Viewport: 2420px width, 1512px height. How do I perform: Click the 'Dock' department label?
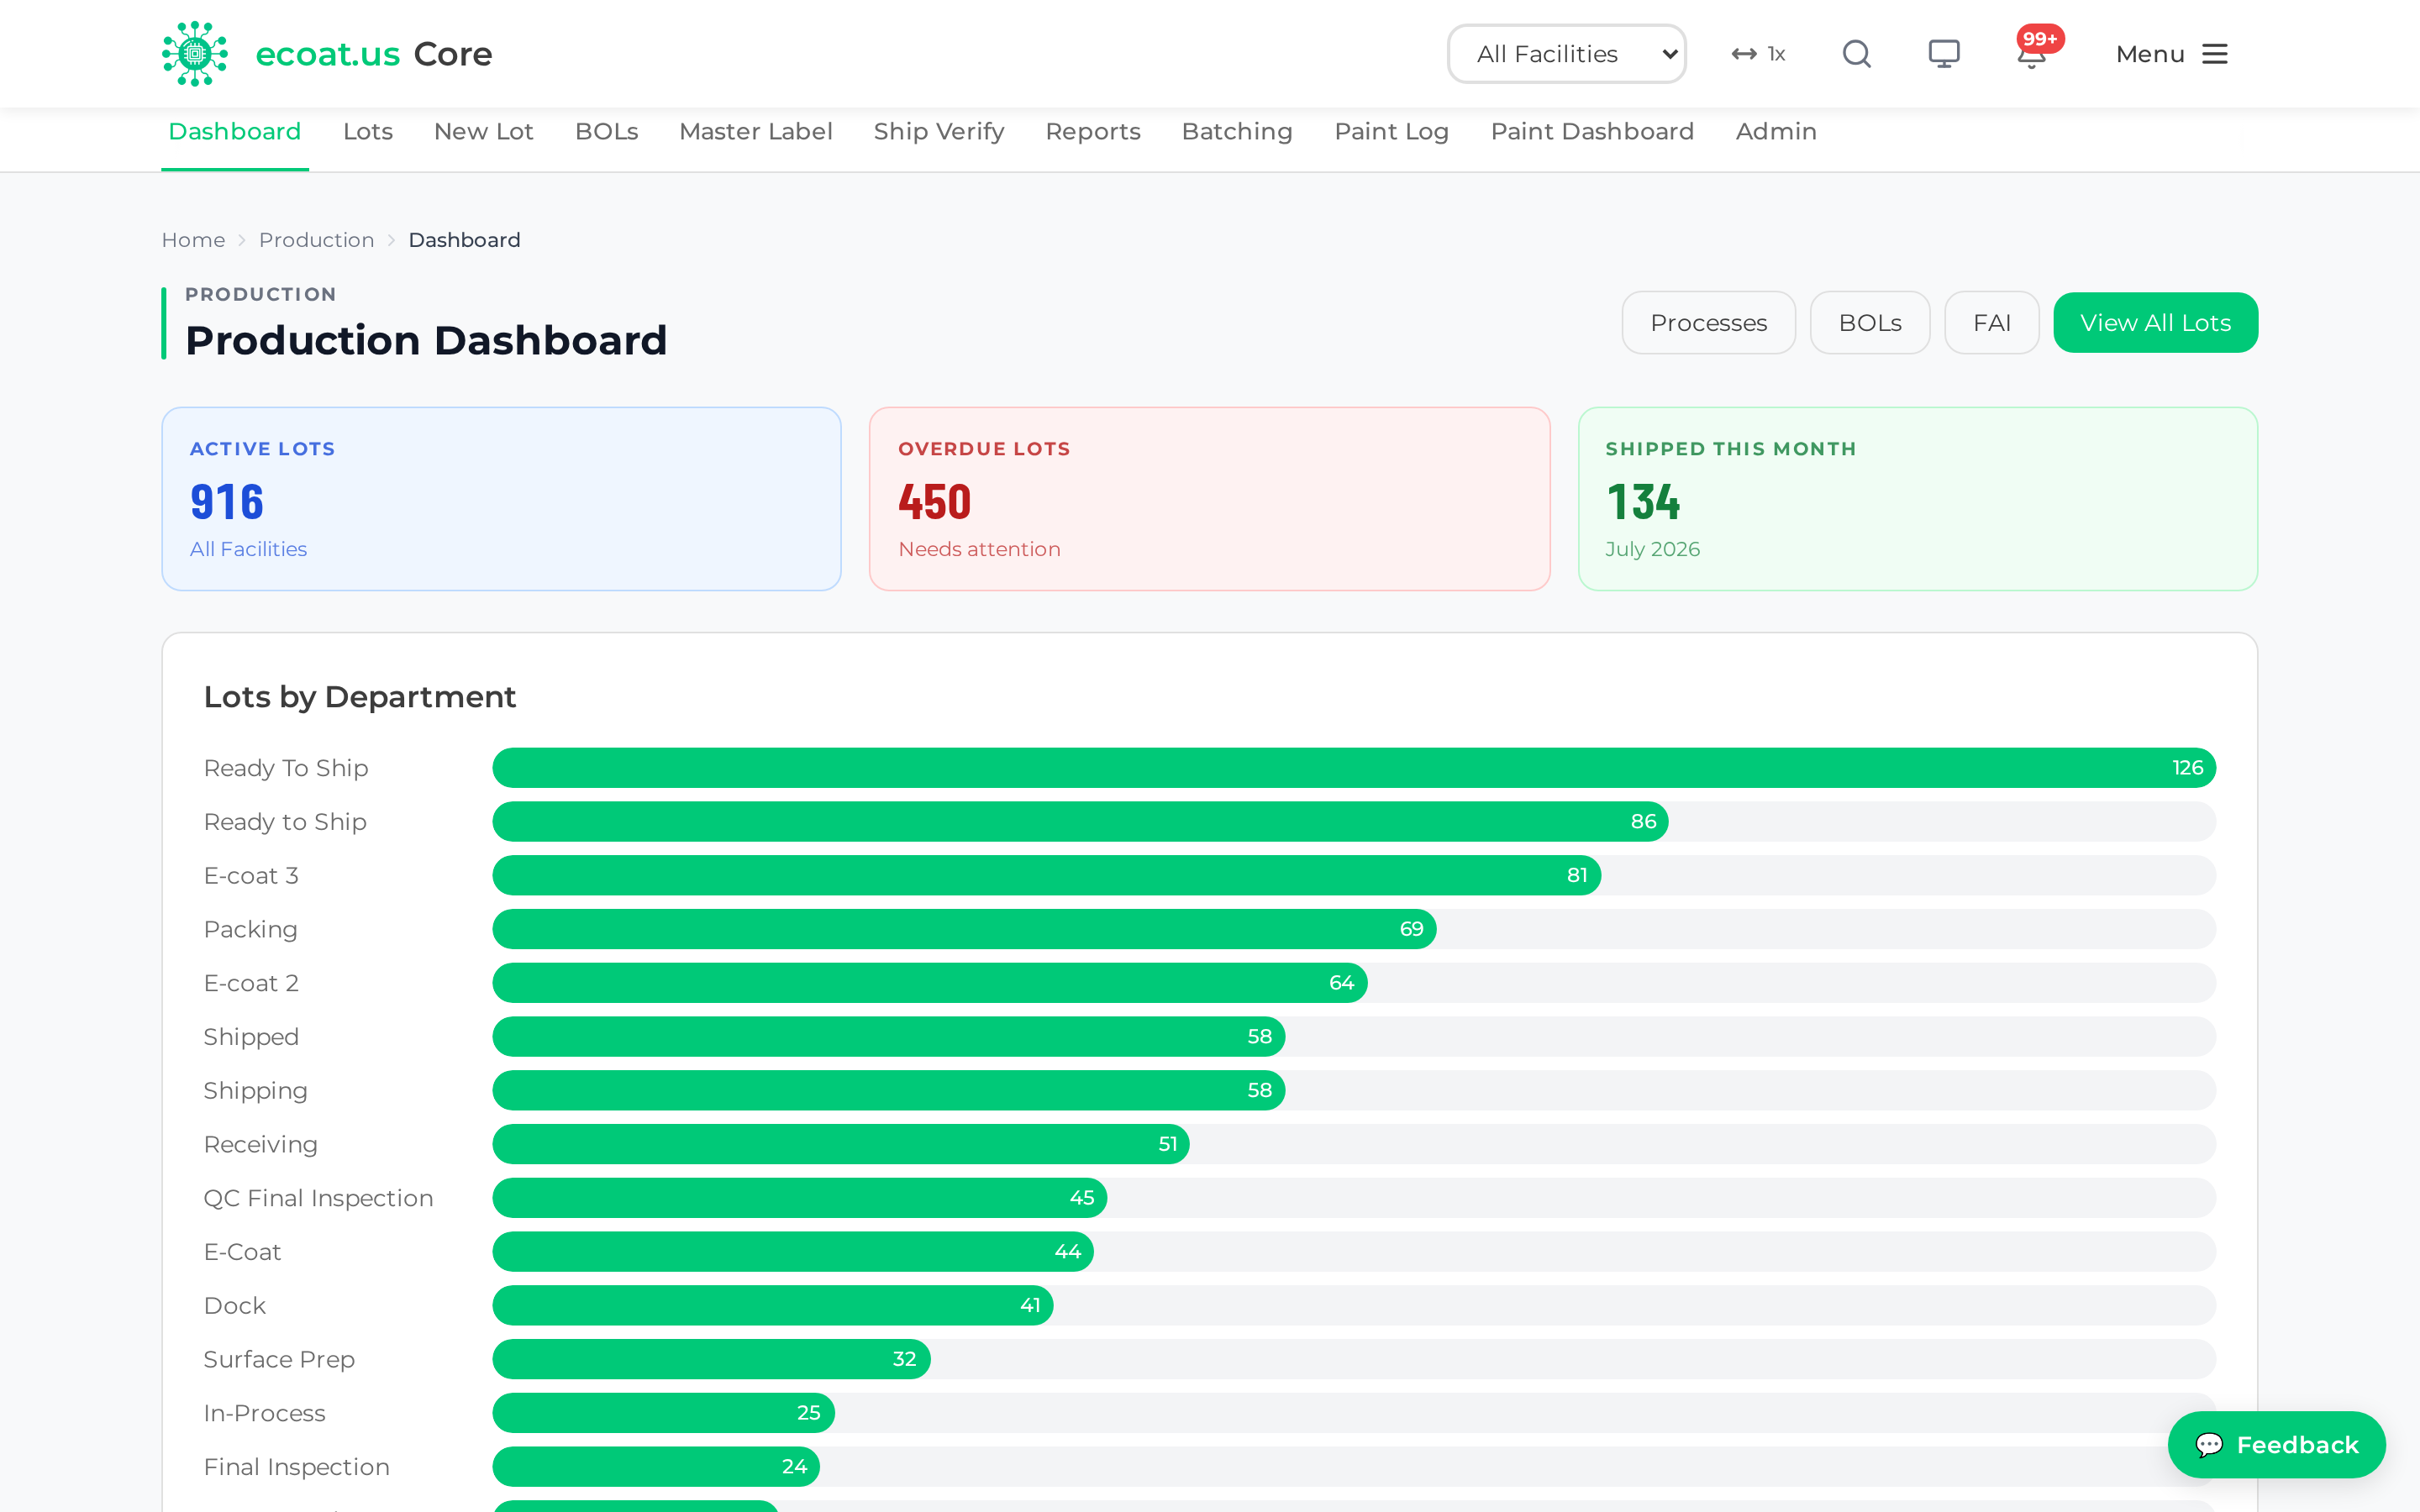235,1306
